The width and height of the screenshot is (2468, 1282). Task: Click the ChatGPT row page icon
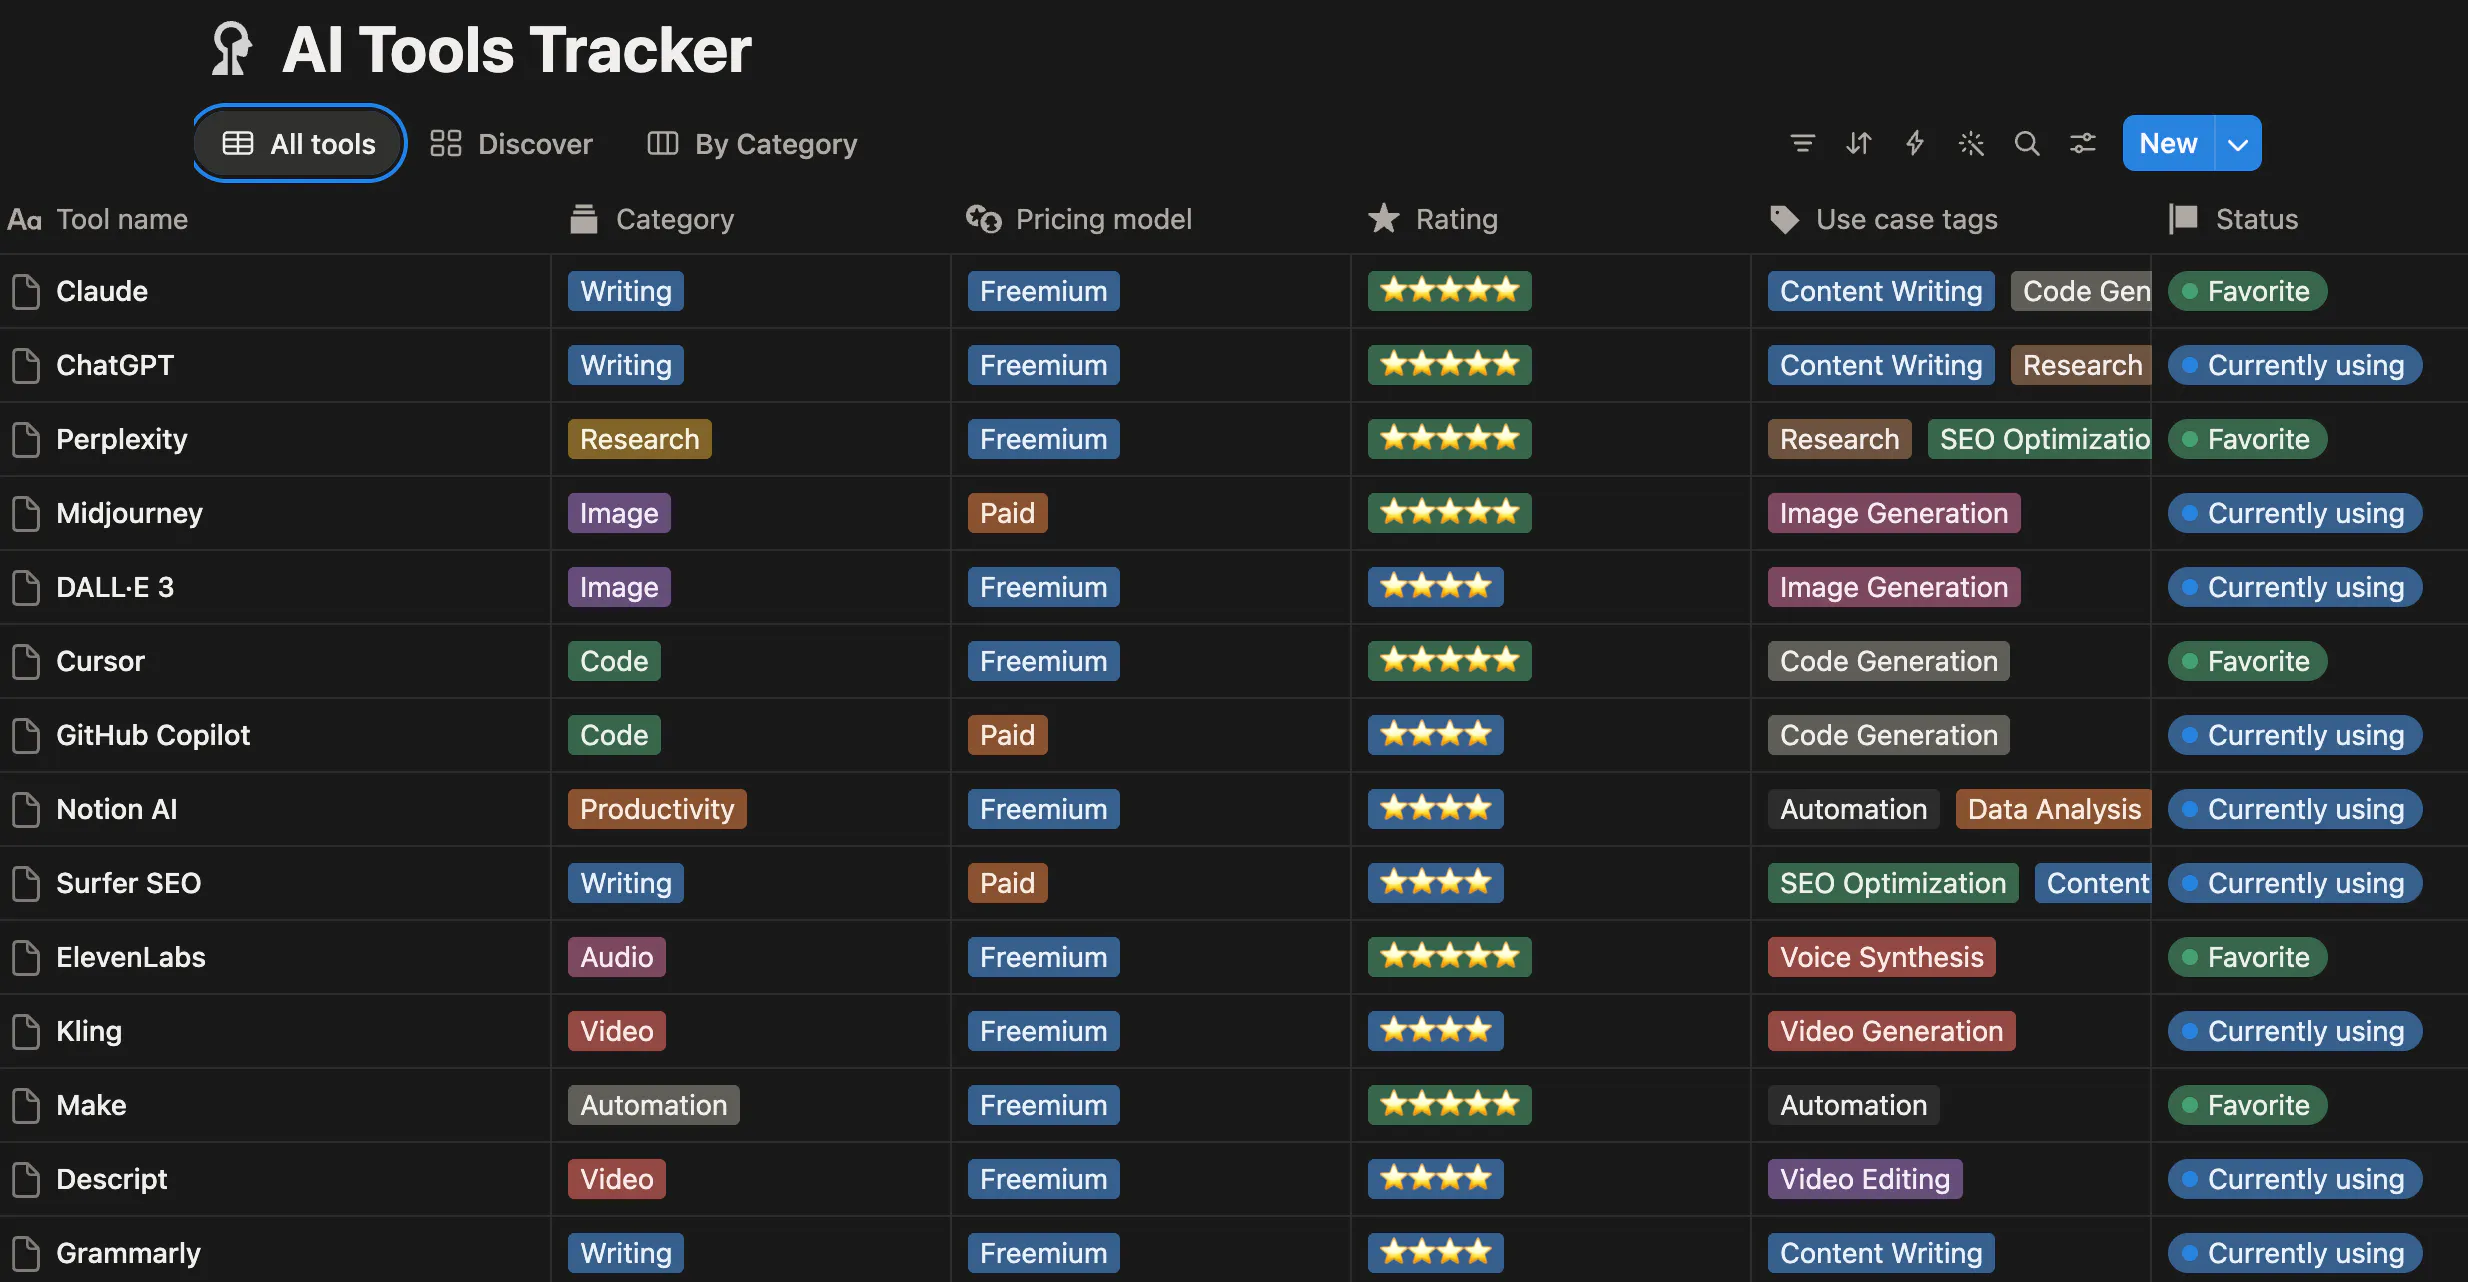click(x=26, y=365)
